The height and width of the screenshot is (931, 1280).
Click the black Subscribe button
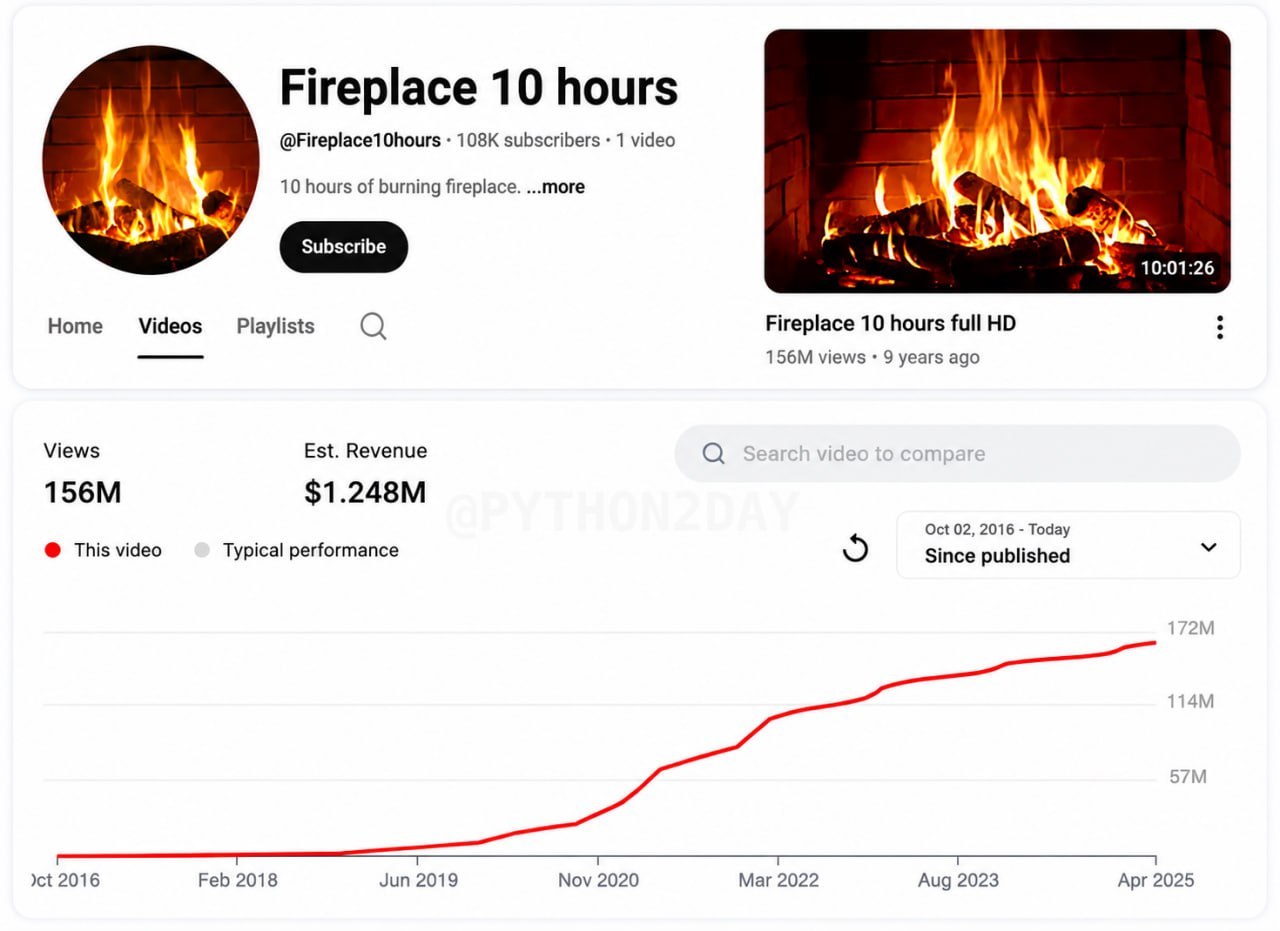pyautogui.click(x=344, y=247)
